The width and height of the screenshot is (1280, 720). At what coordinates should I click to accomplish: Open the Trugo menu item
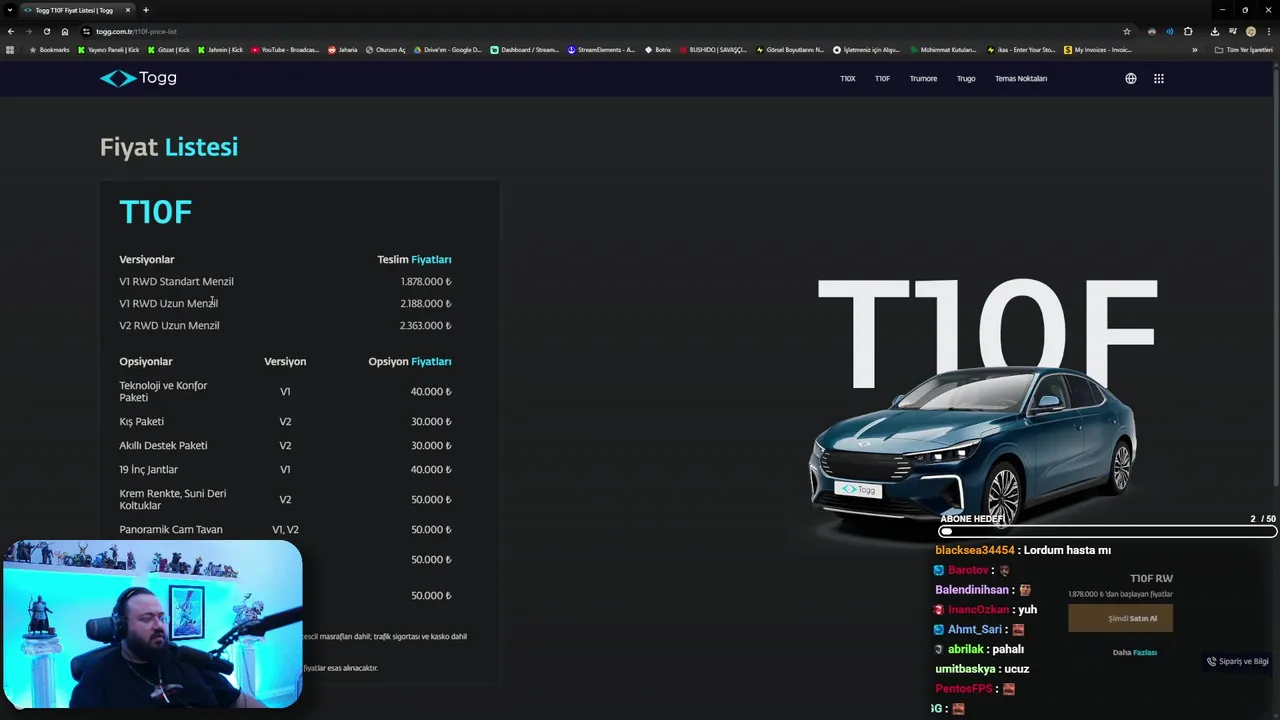click(966, 78)
